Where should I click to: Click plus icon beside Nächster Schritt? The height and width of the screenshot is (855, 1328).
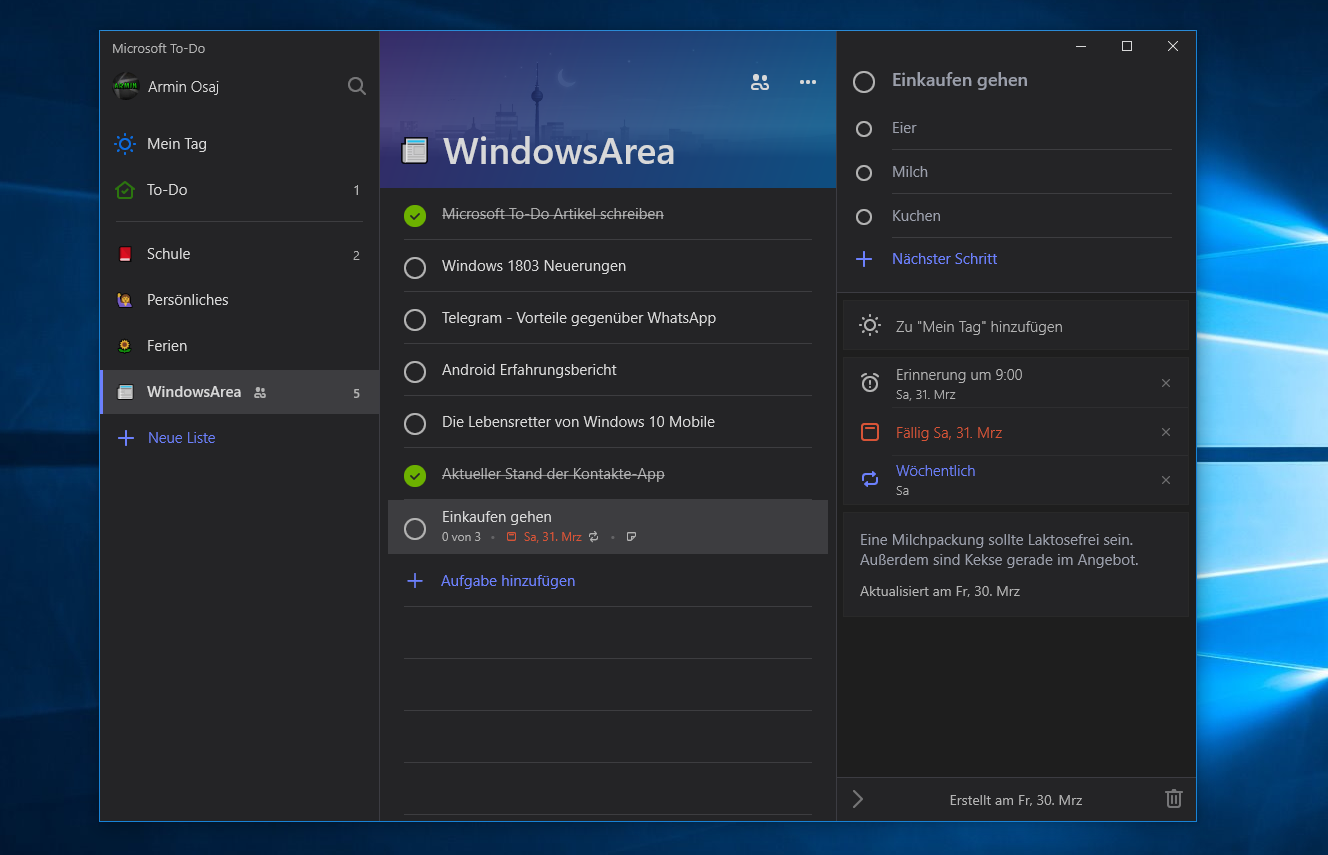(x=864, y=259)
